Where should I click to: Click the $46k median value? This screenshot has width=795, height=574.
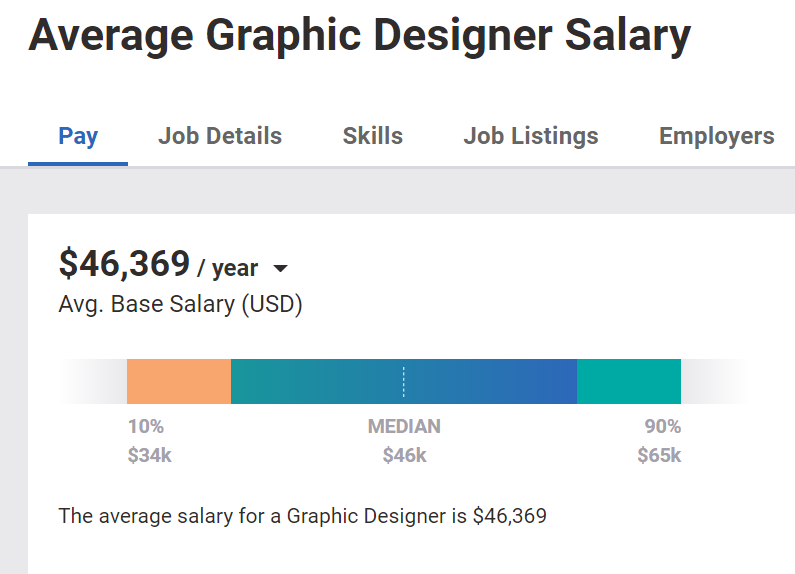(404, 455)
